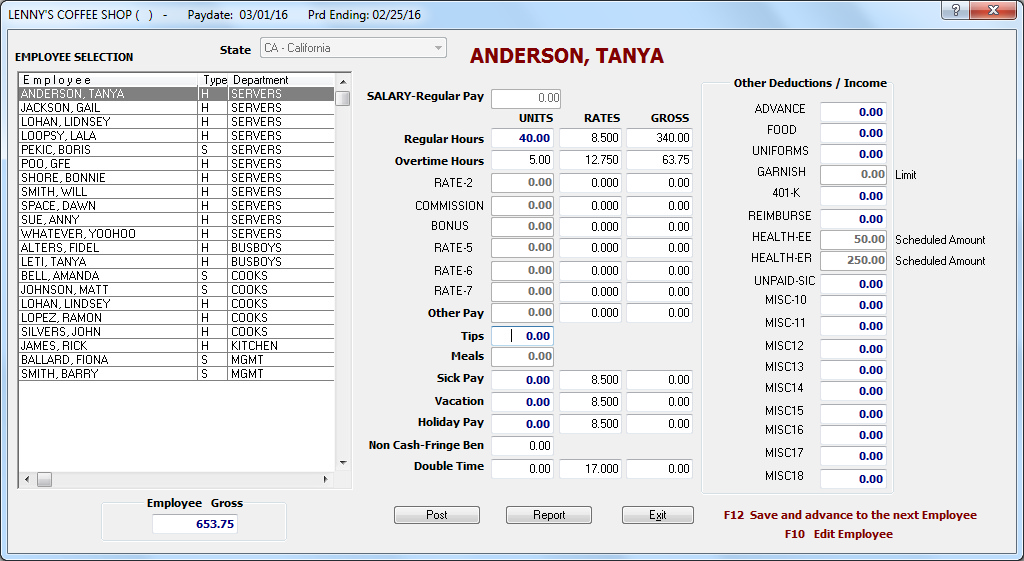The image size is (1024, 561).
Task: Click the Overtime Hours units field
Action: [x=522, y=160]
